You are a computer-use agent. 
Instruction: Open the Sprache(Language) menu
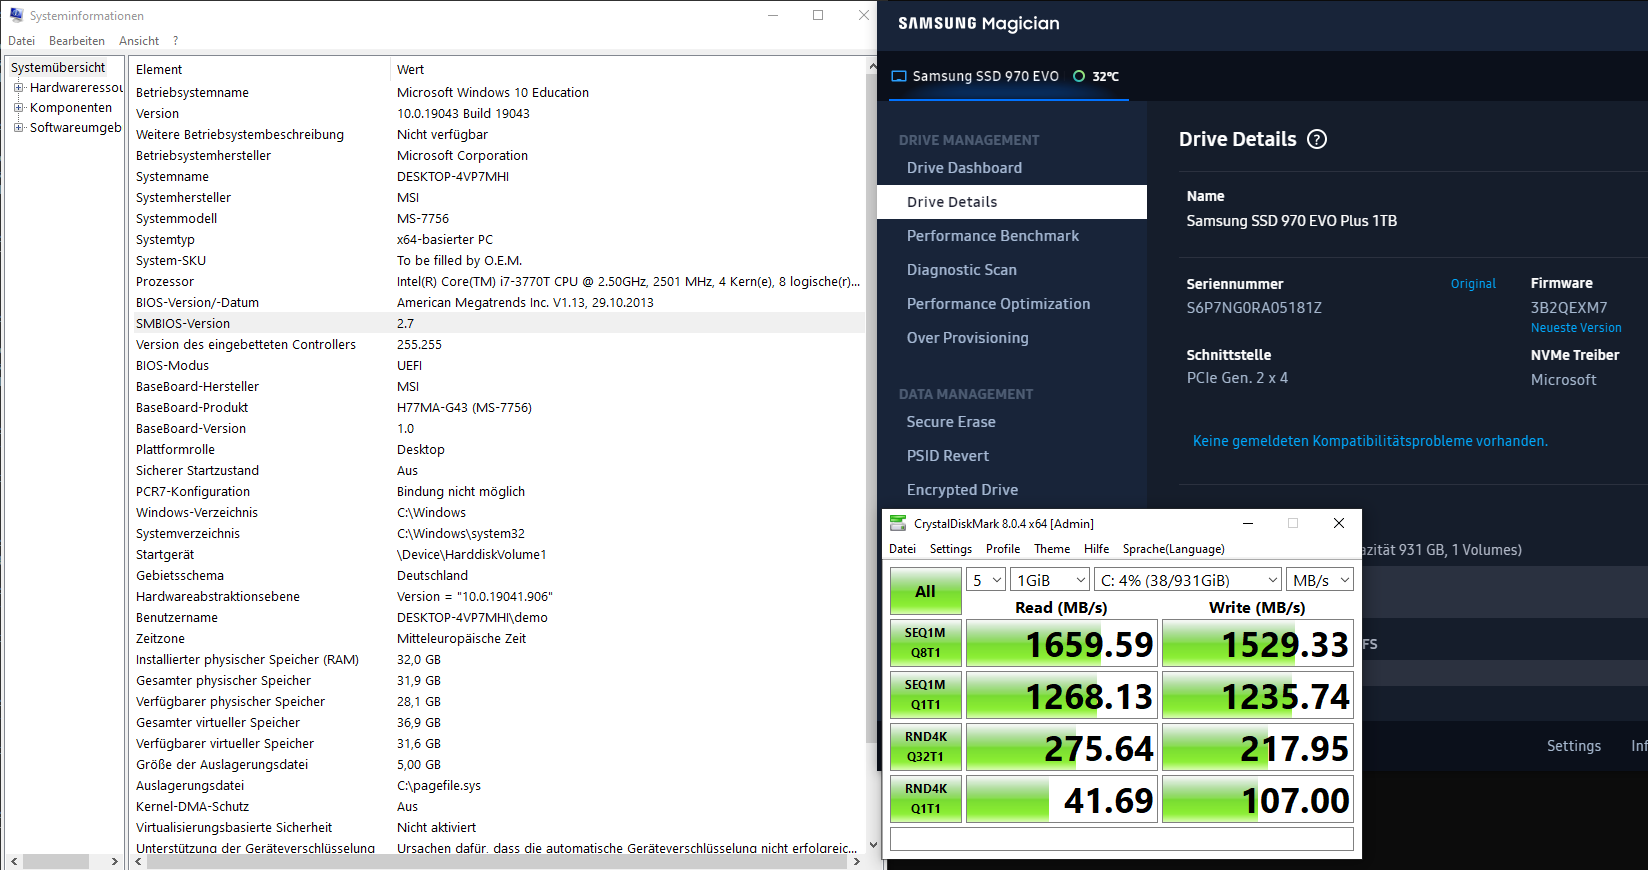(x=1173, y=549)
